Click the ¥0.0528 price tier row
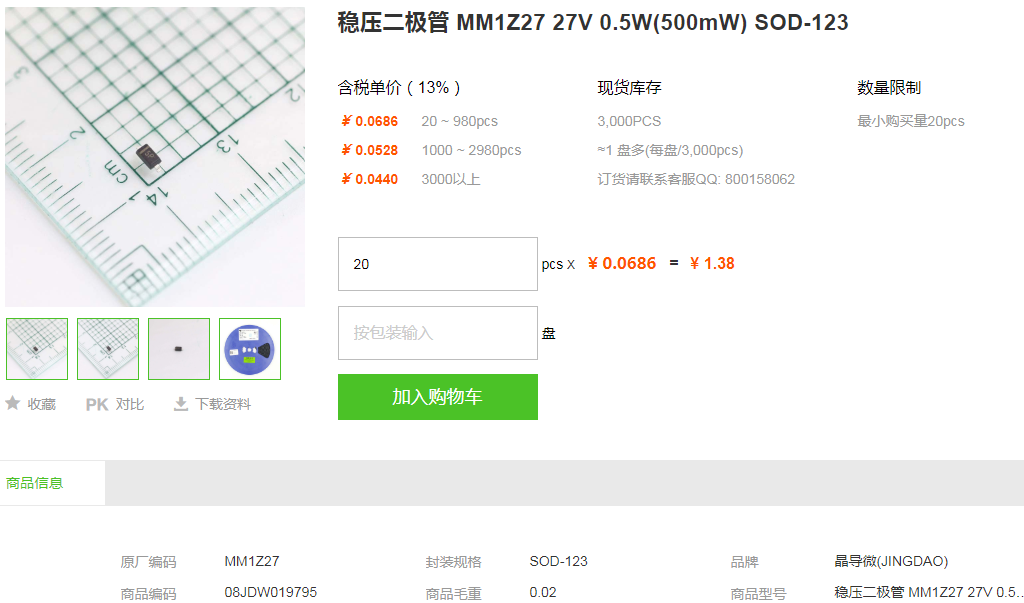Image resolution: width=1024 pixels, height=603 pixels. tap(431, 150)
